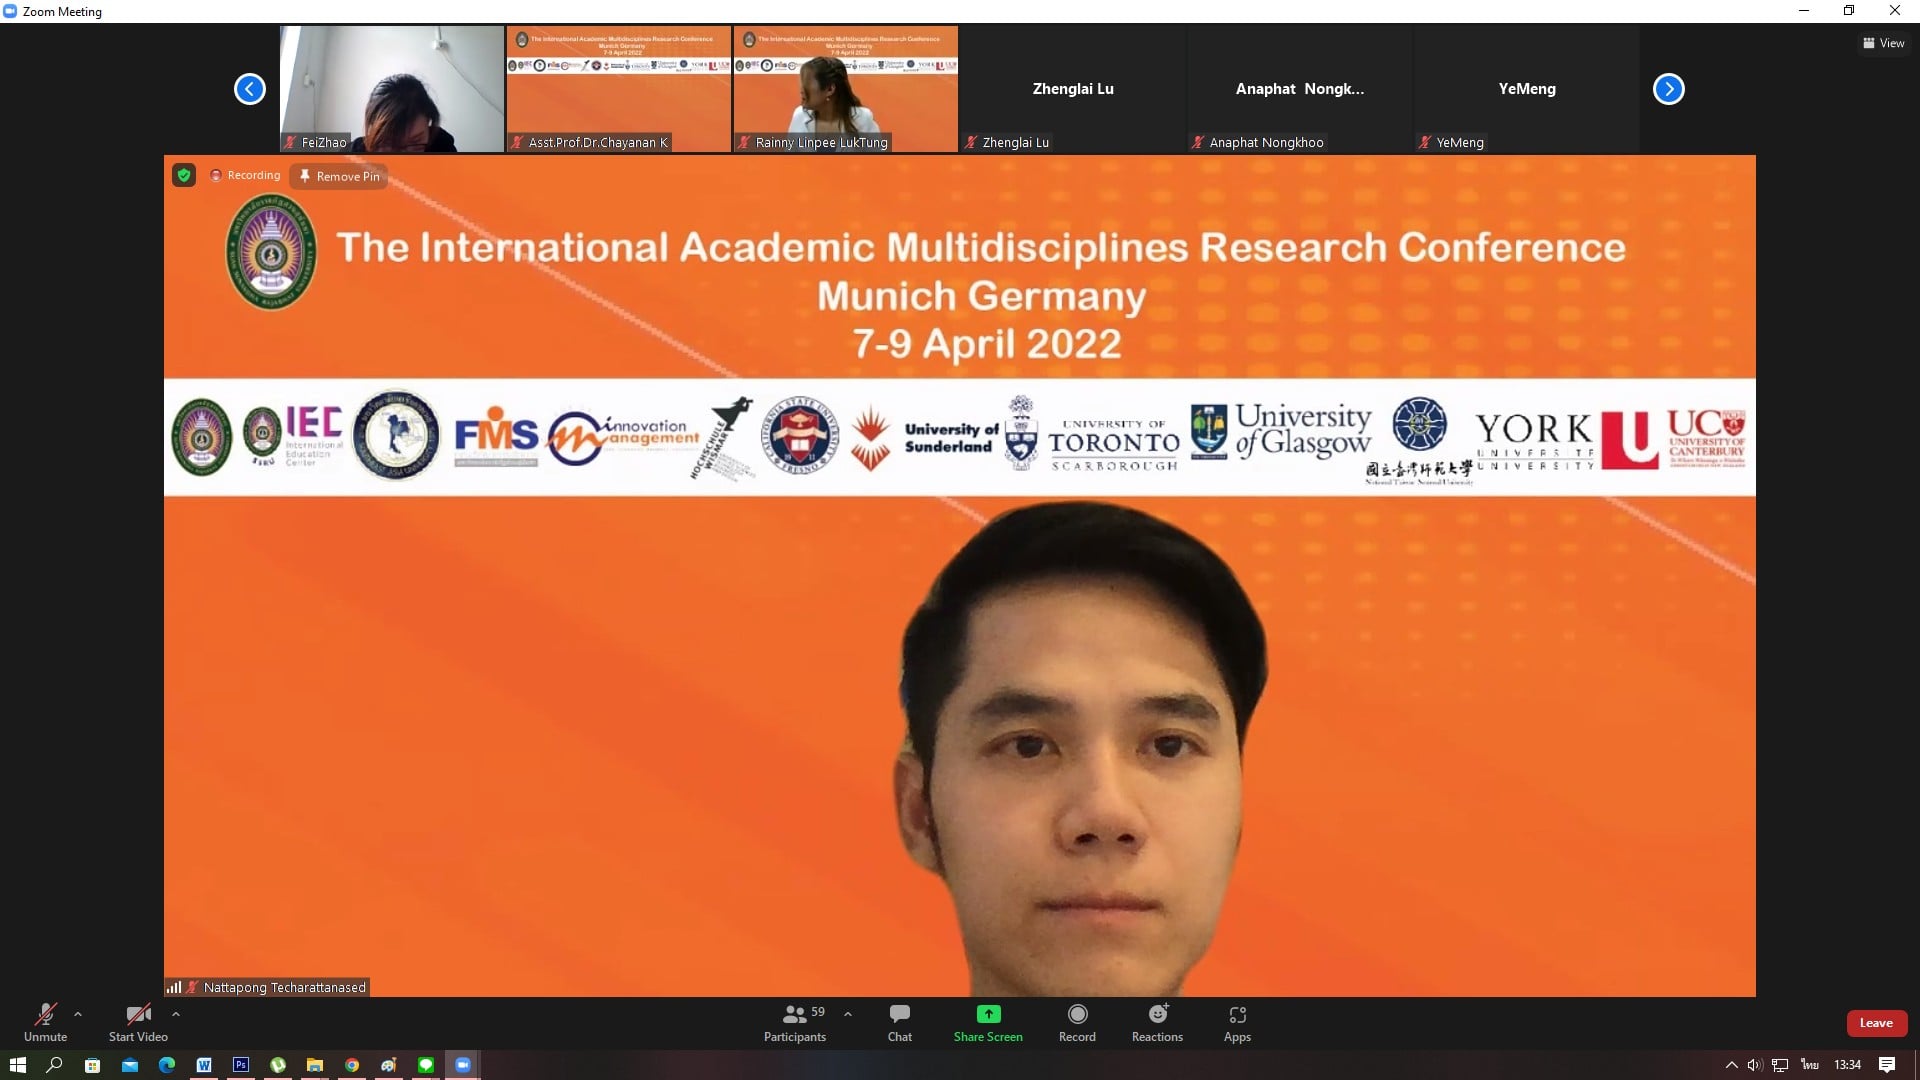Click the Share Screen icon
Viewport: 1920px width, 1080px height.
tap(988, 1015)
